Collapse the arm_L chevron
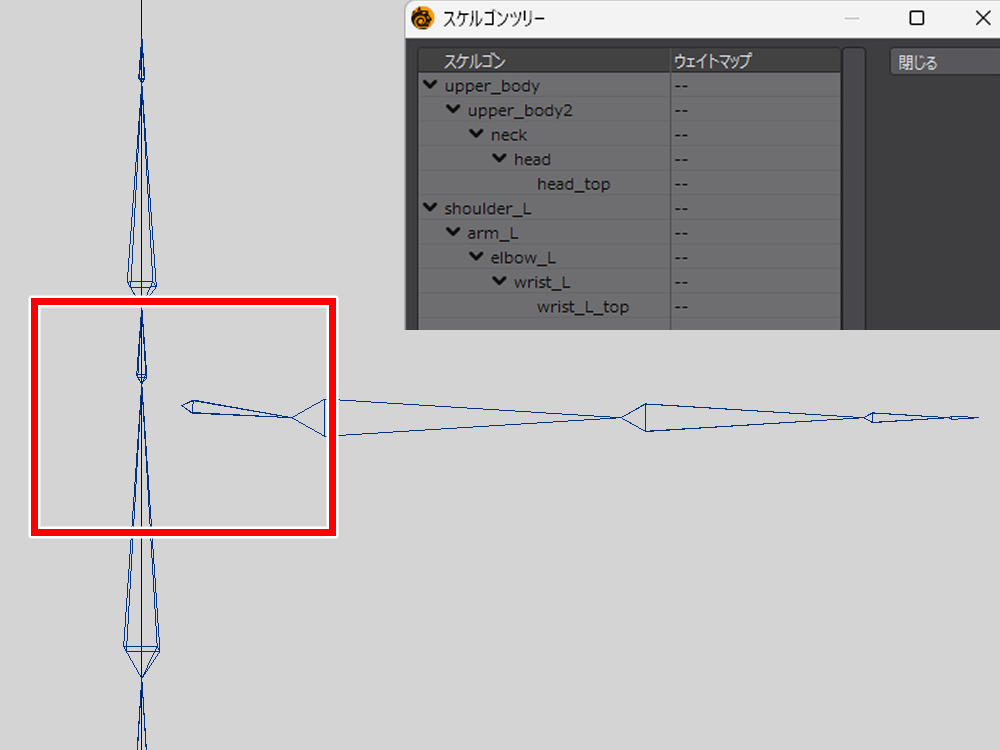Image resolution: width=1000 pixels, height=750 pixels. click(x=453, y=232)
